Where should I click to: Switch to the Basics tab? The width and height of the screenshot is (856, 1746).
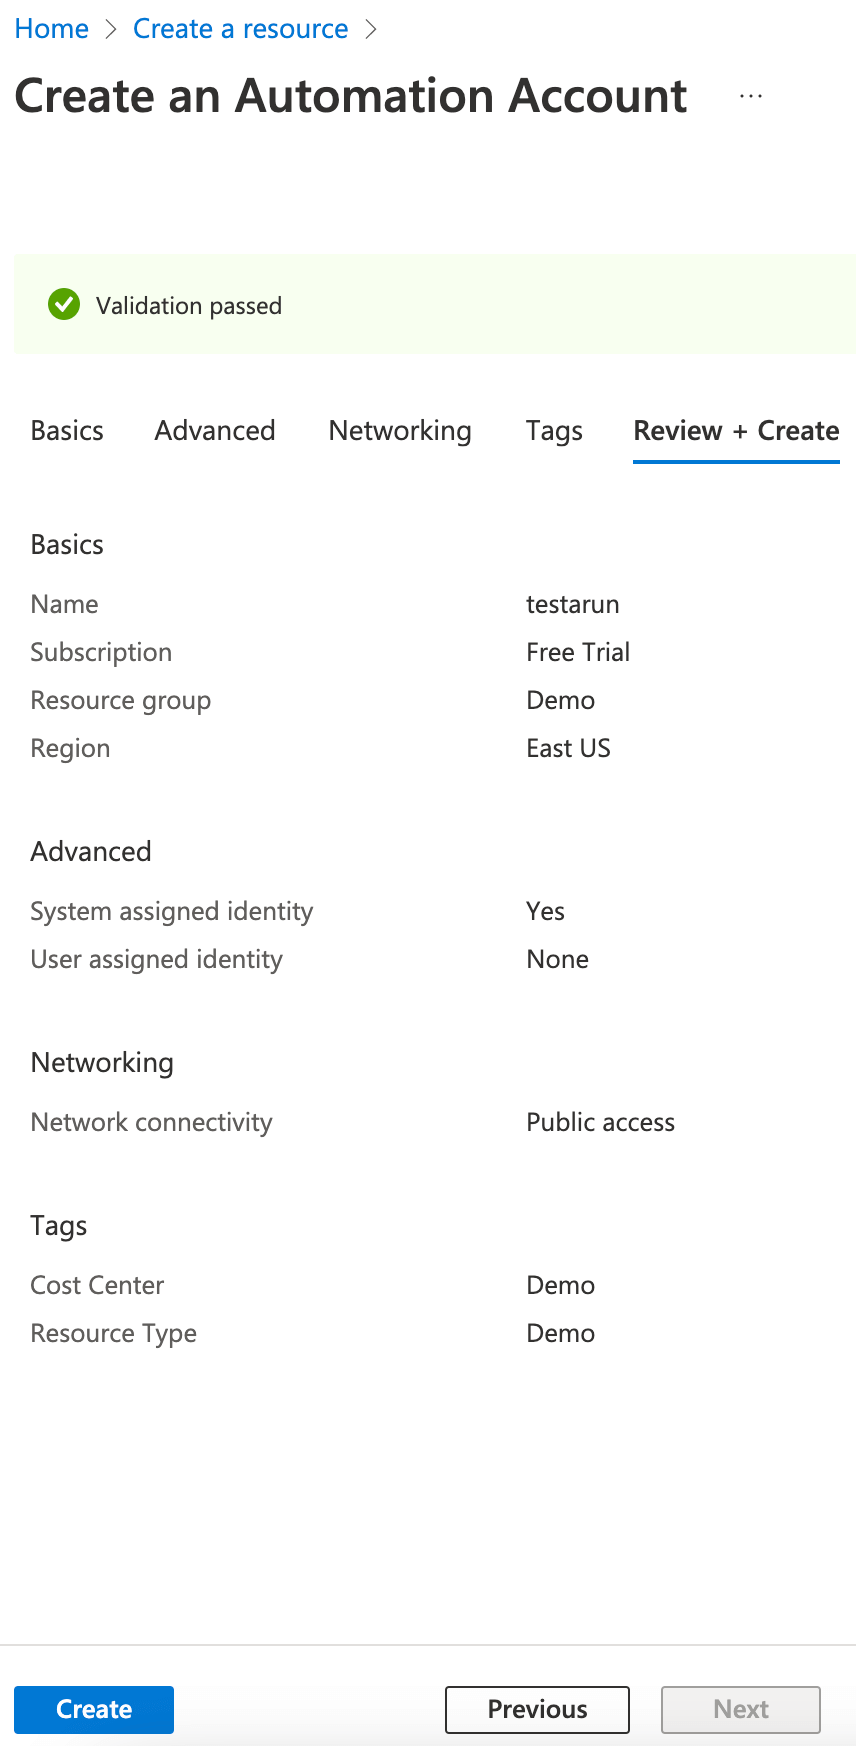coord(67,431)
